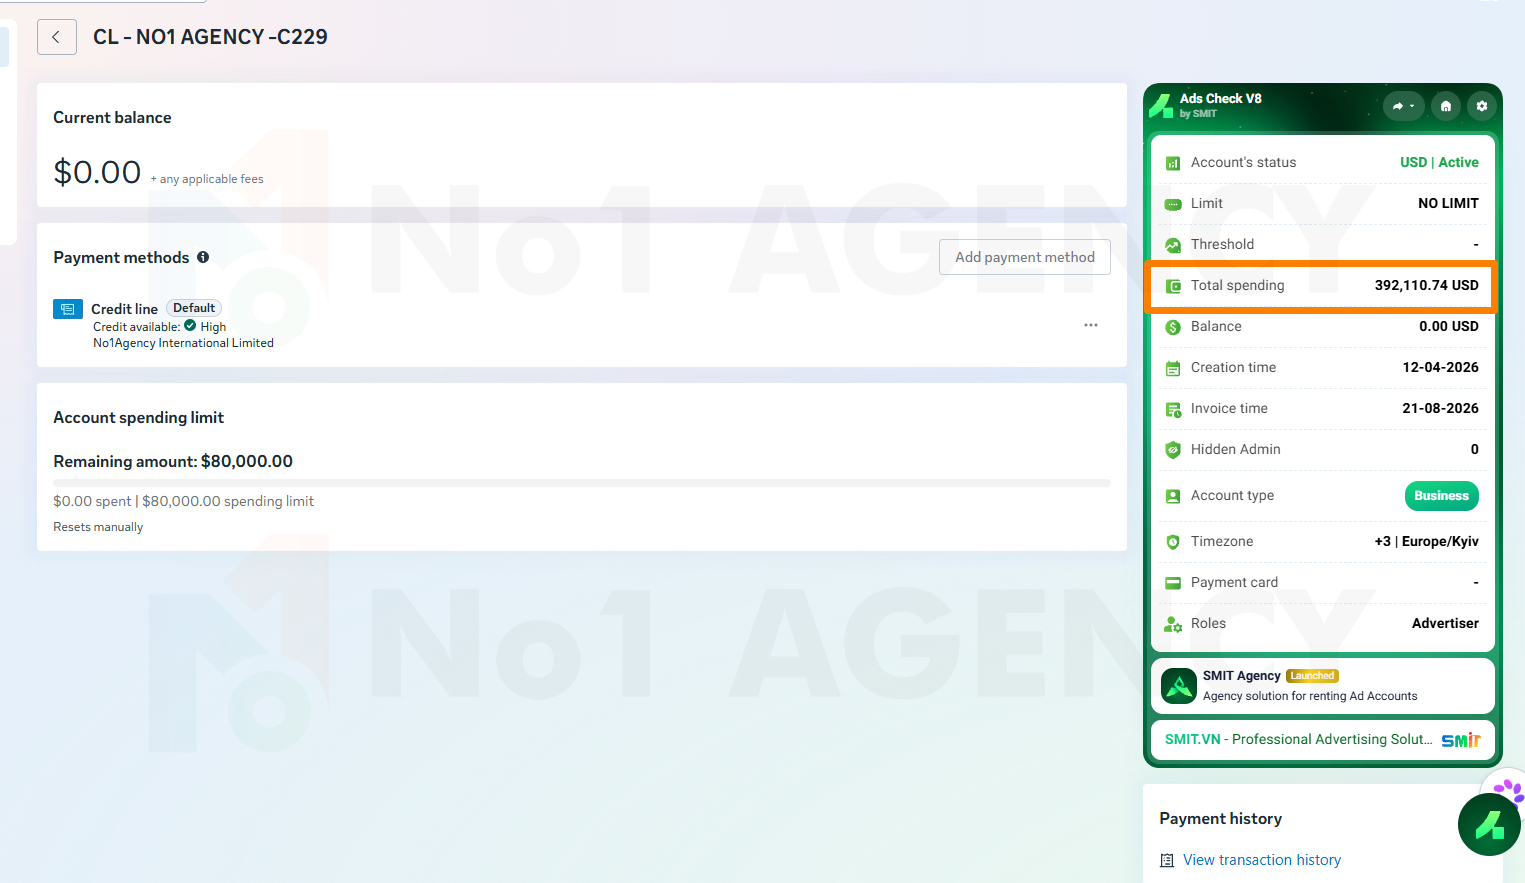Click the Account type icon
The image size is (1525, 883).
1173,496
